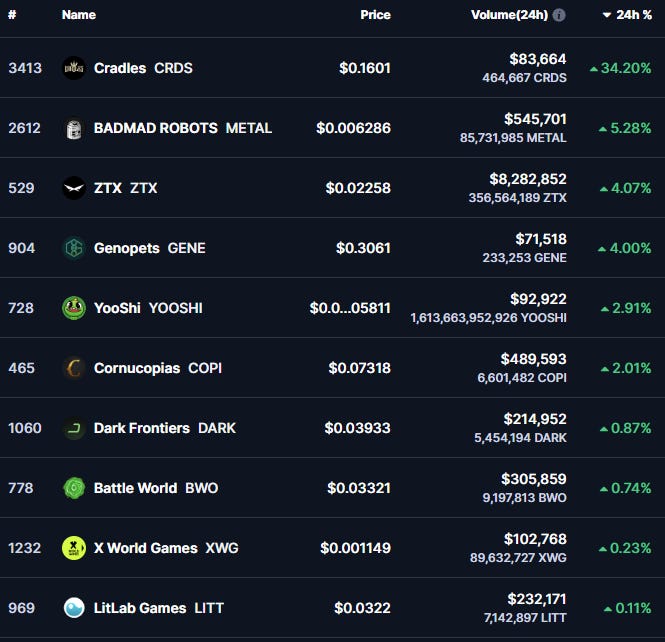
Task: Open the LitLab Games LITT coin page
Action: [x=159, y=608]
